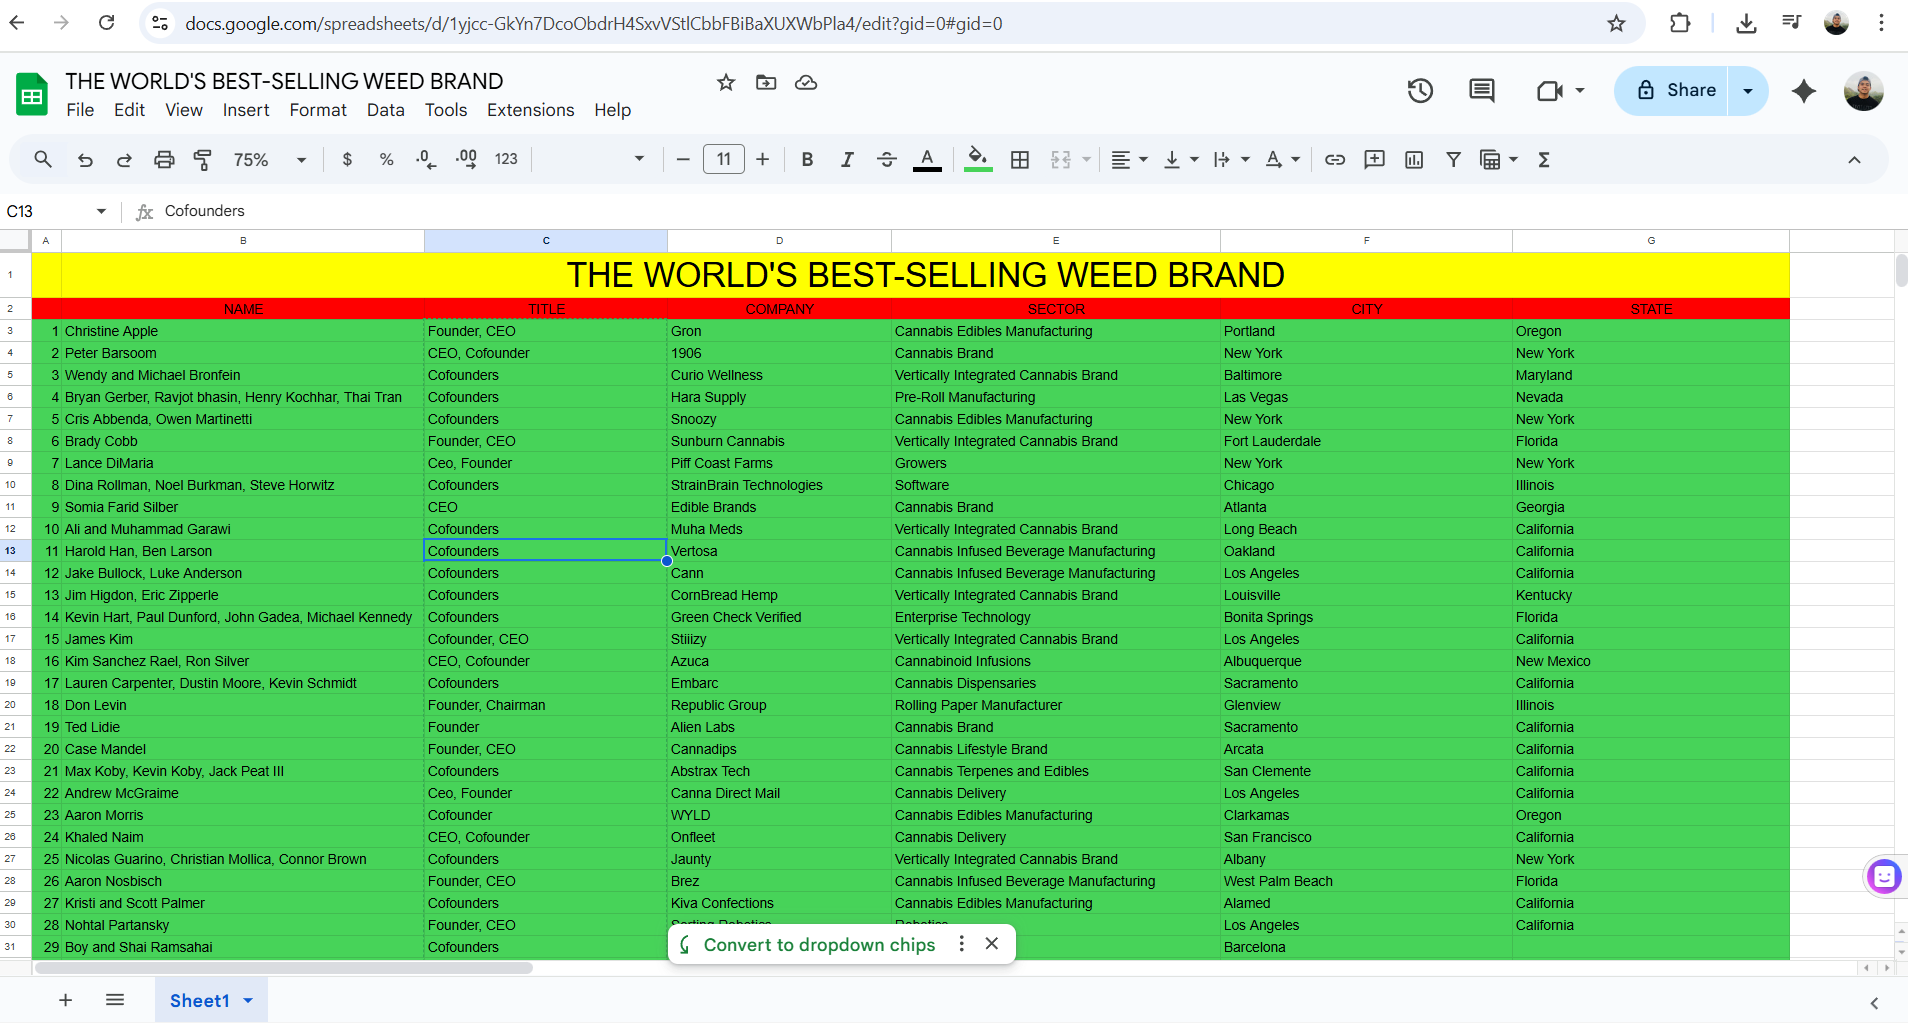Click the insert link icon

[1335, 160]
